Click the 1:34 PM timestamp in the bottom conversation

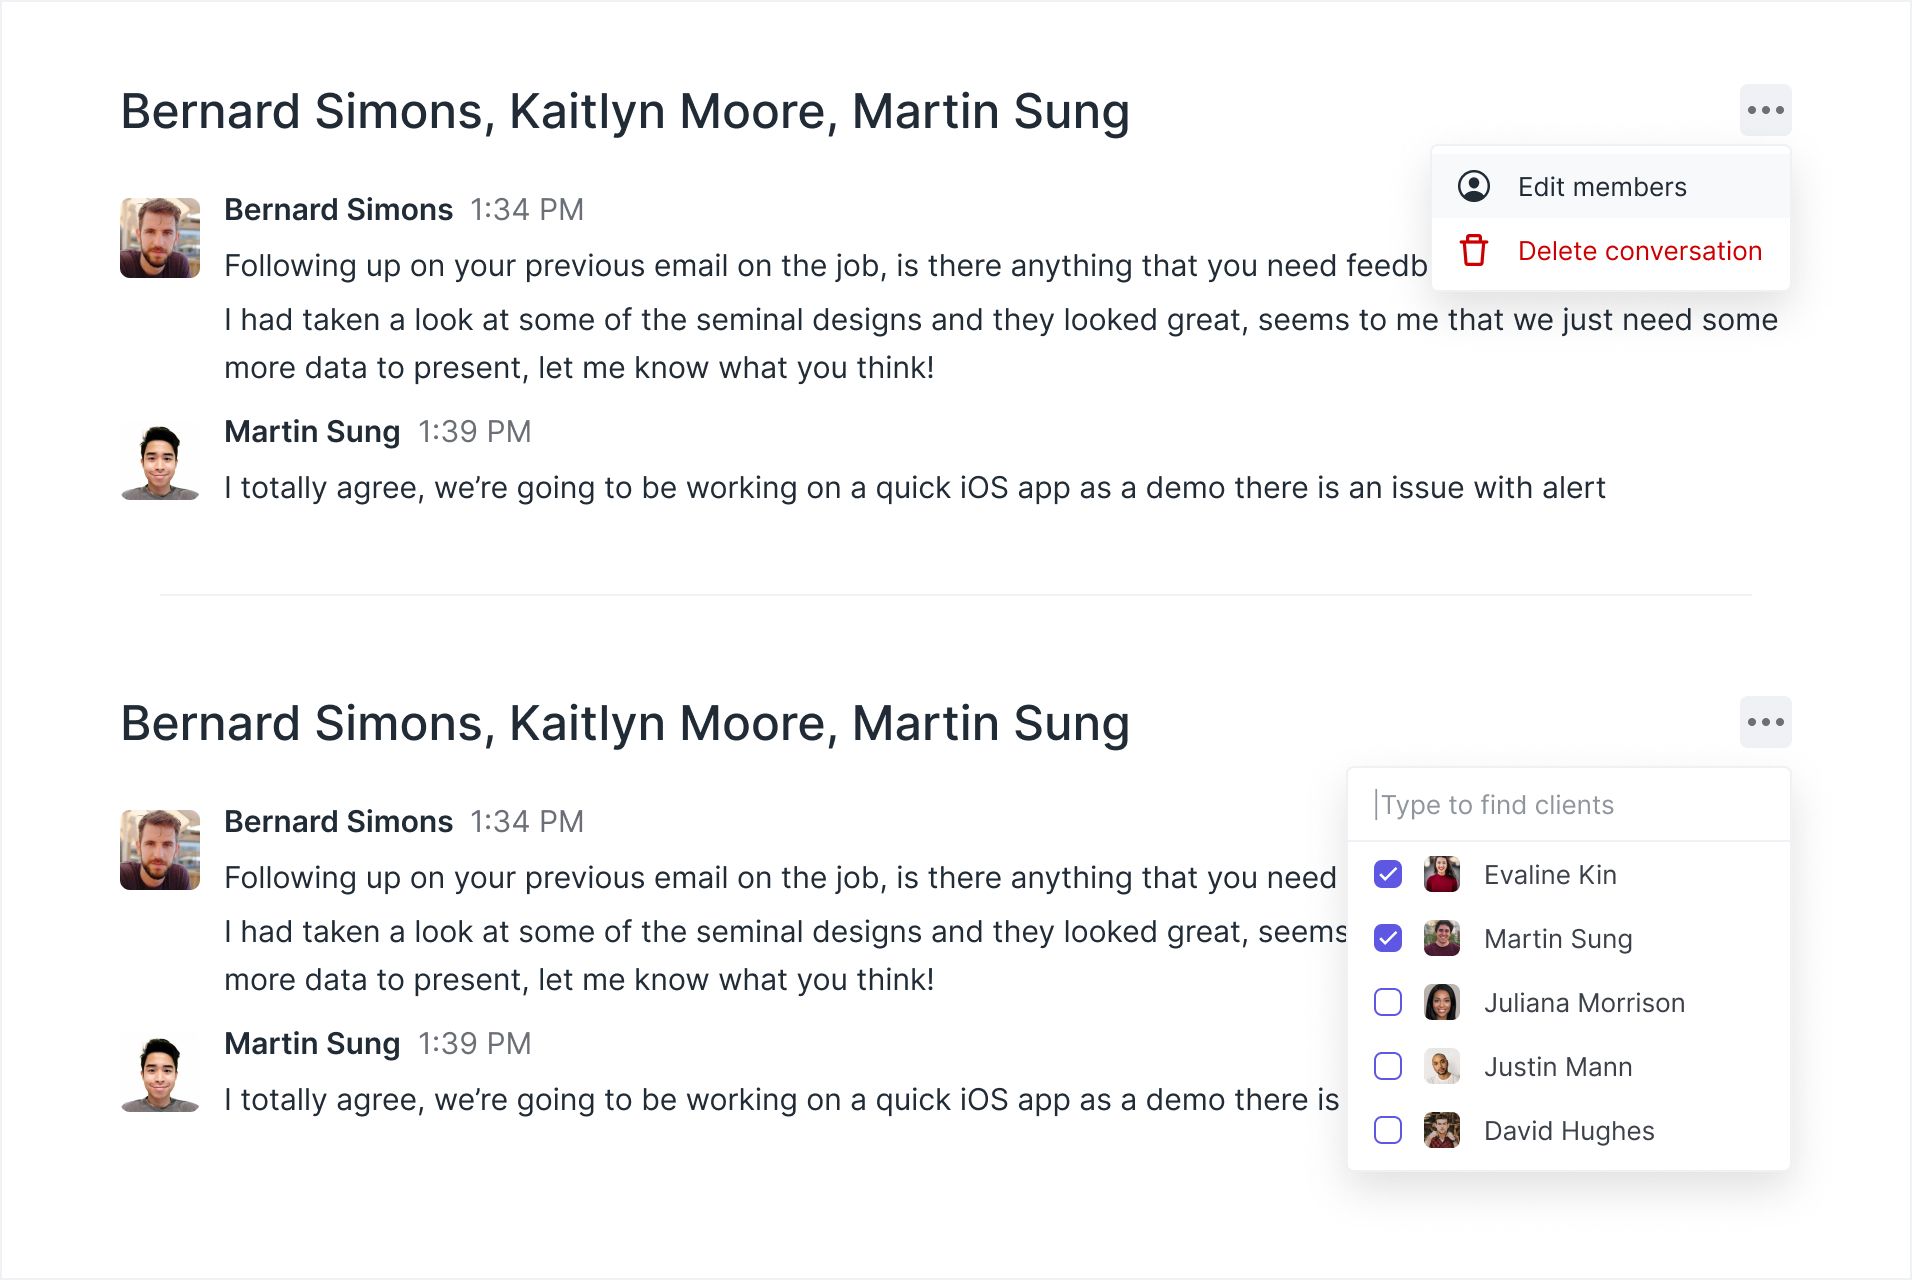527,822
